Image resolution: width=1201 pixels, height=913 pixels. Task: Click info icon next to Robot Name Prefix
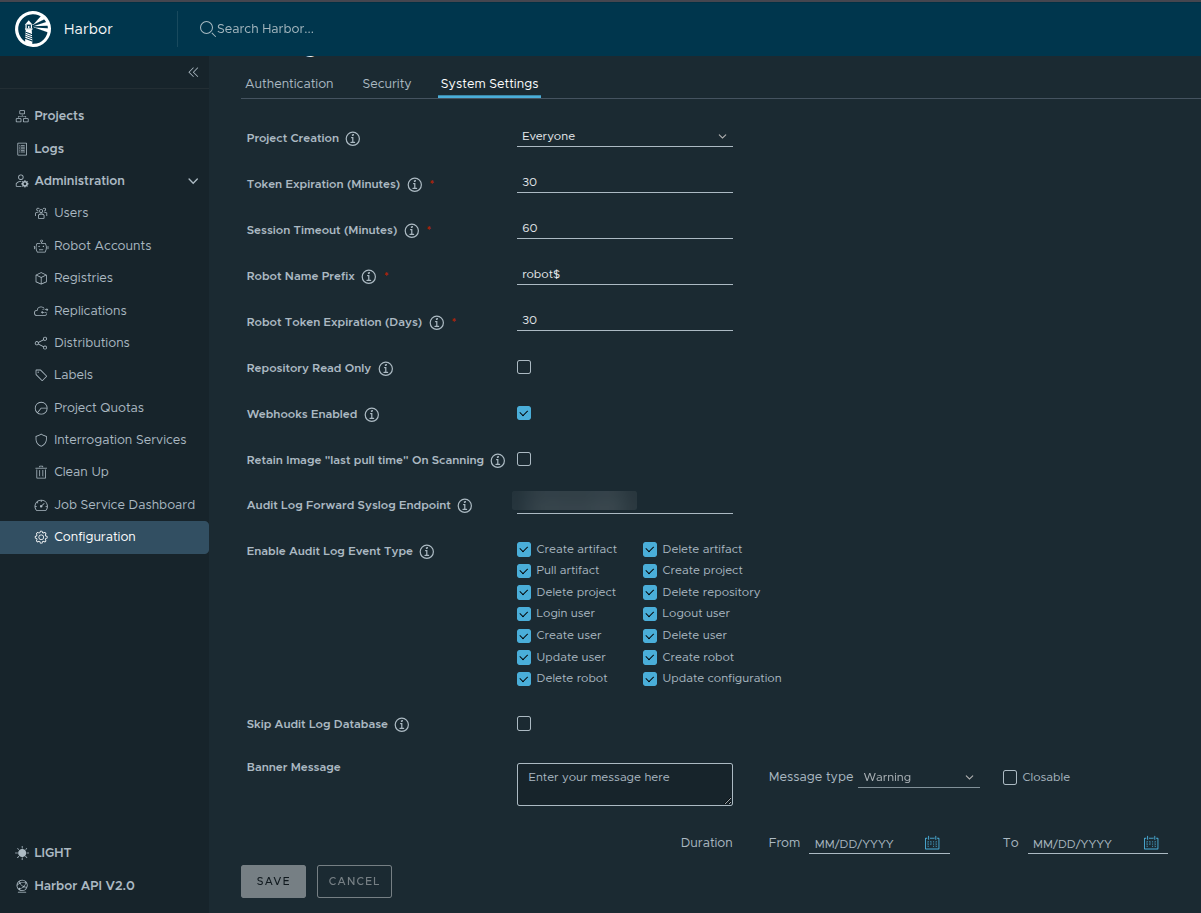368,277
